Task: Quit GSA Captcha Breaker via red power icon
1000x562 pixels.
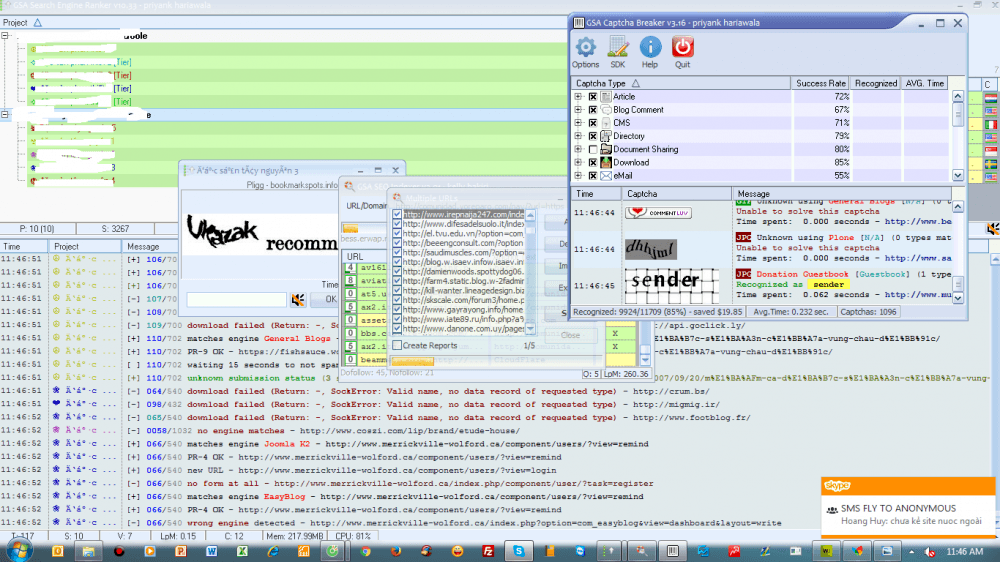Action: pos(682,52)
